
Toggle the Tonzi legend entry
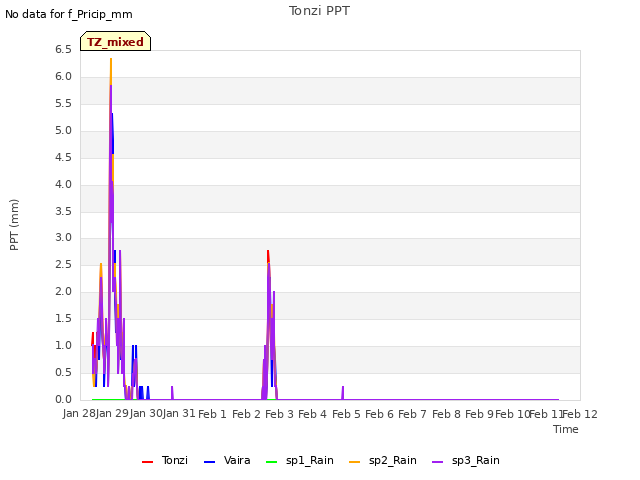coord(165,460)
